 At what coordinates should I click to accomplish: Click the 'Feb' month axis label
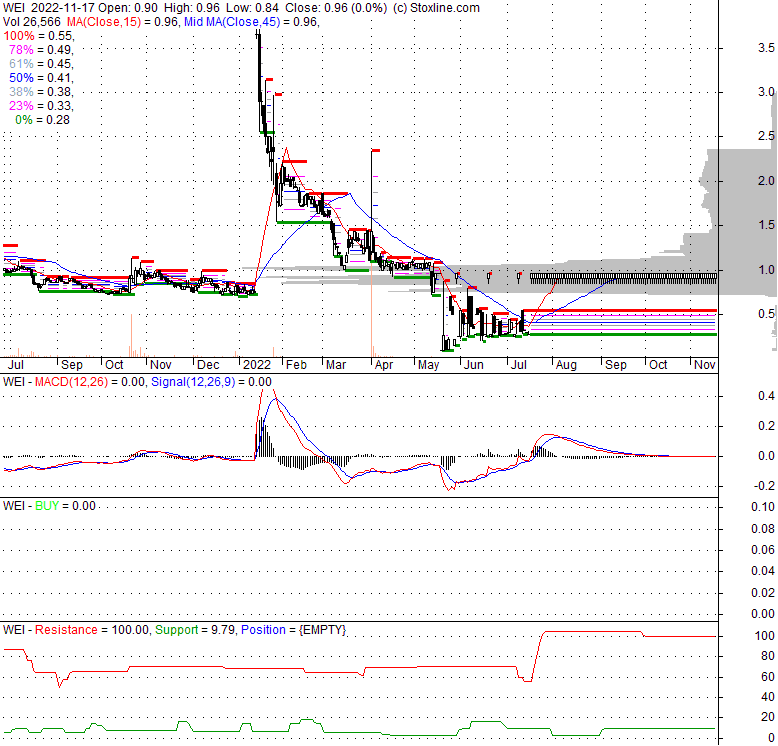click(296, 365)
